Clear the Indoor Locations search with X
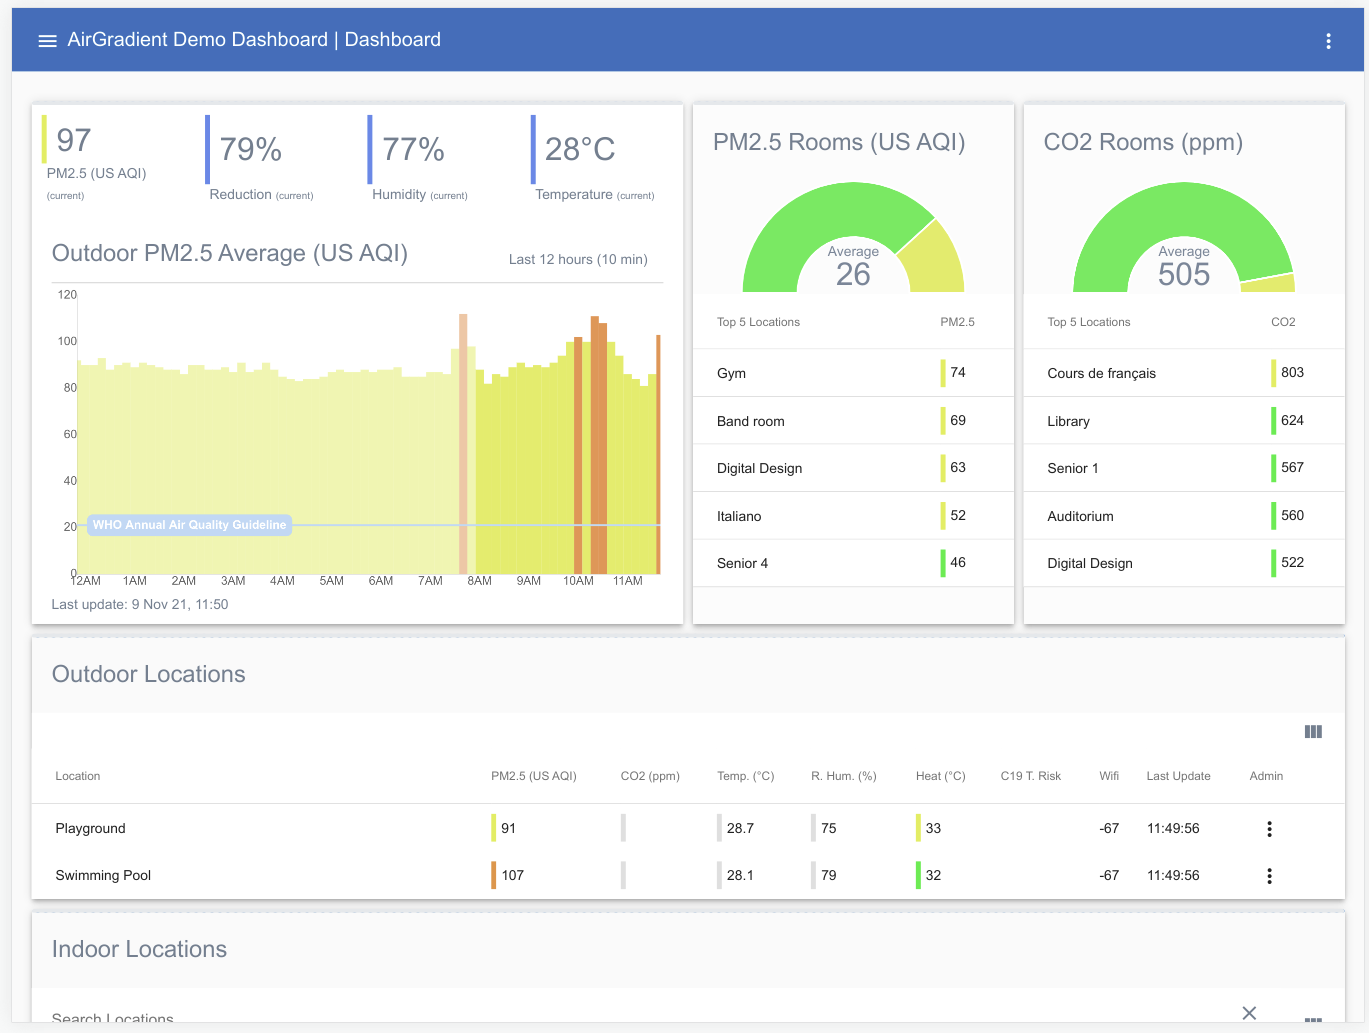The image size is (1369, 1033). (1249, 1013)
